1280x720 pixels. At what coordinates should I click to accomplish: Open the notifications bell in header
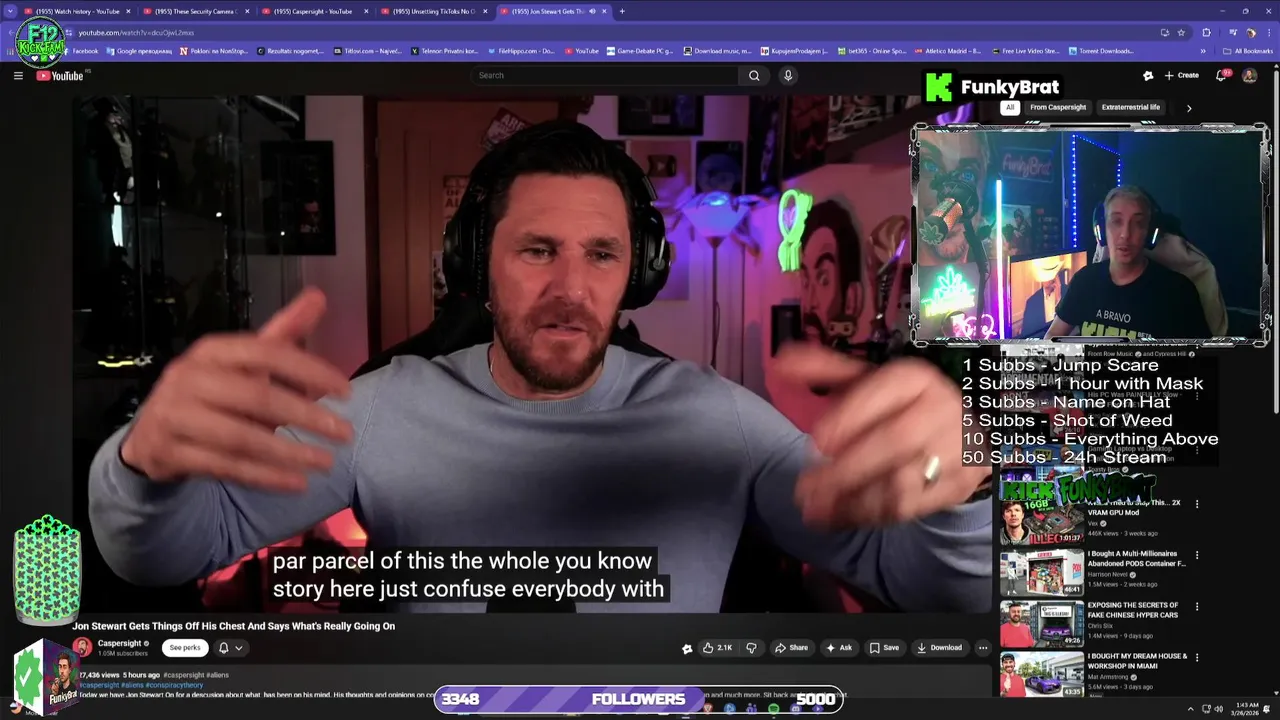click(x=1222, y=75)
